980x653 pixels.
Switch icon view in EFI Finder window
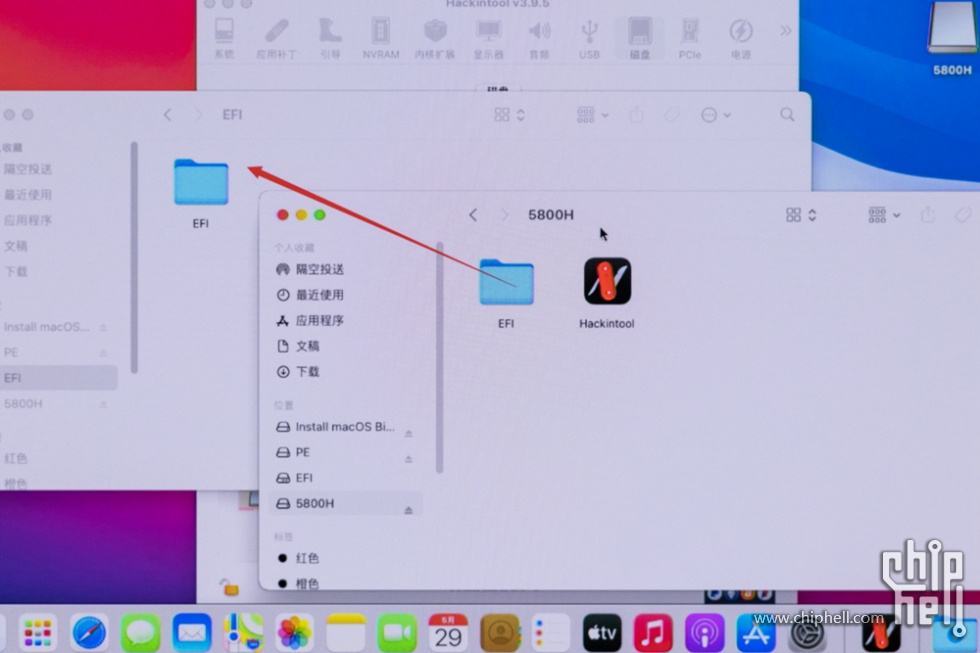click(x=509, y=114)
